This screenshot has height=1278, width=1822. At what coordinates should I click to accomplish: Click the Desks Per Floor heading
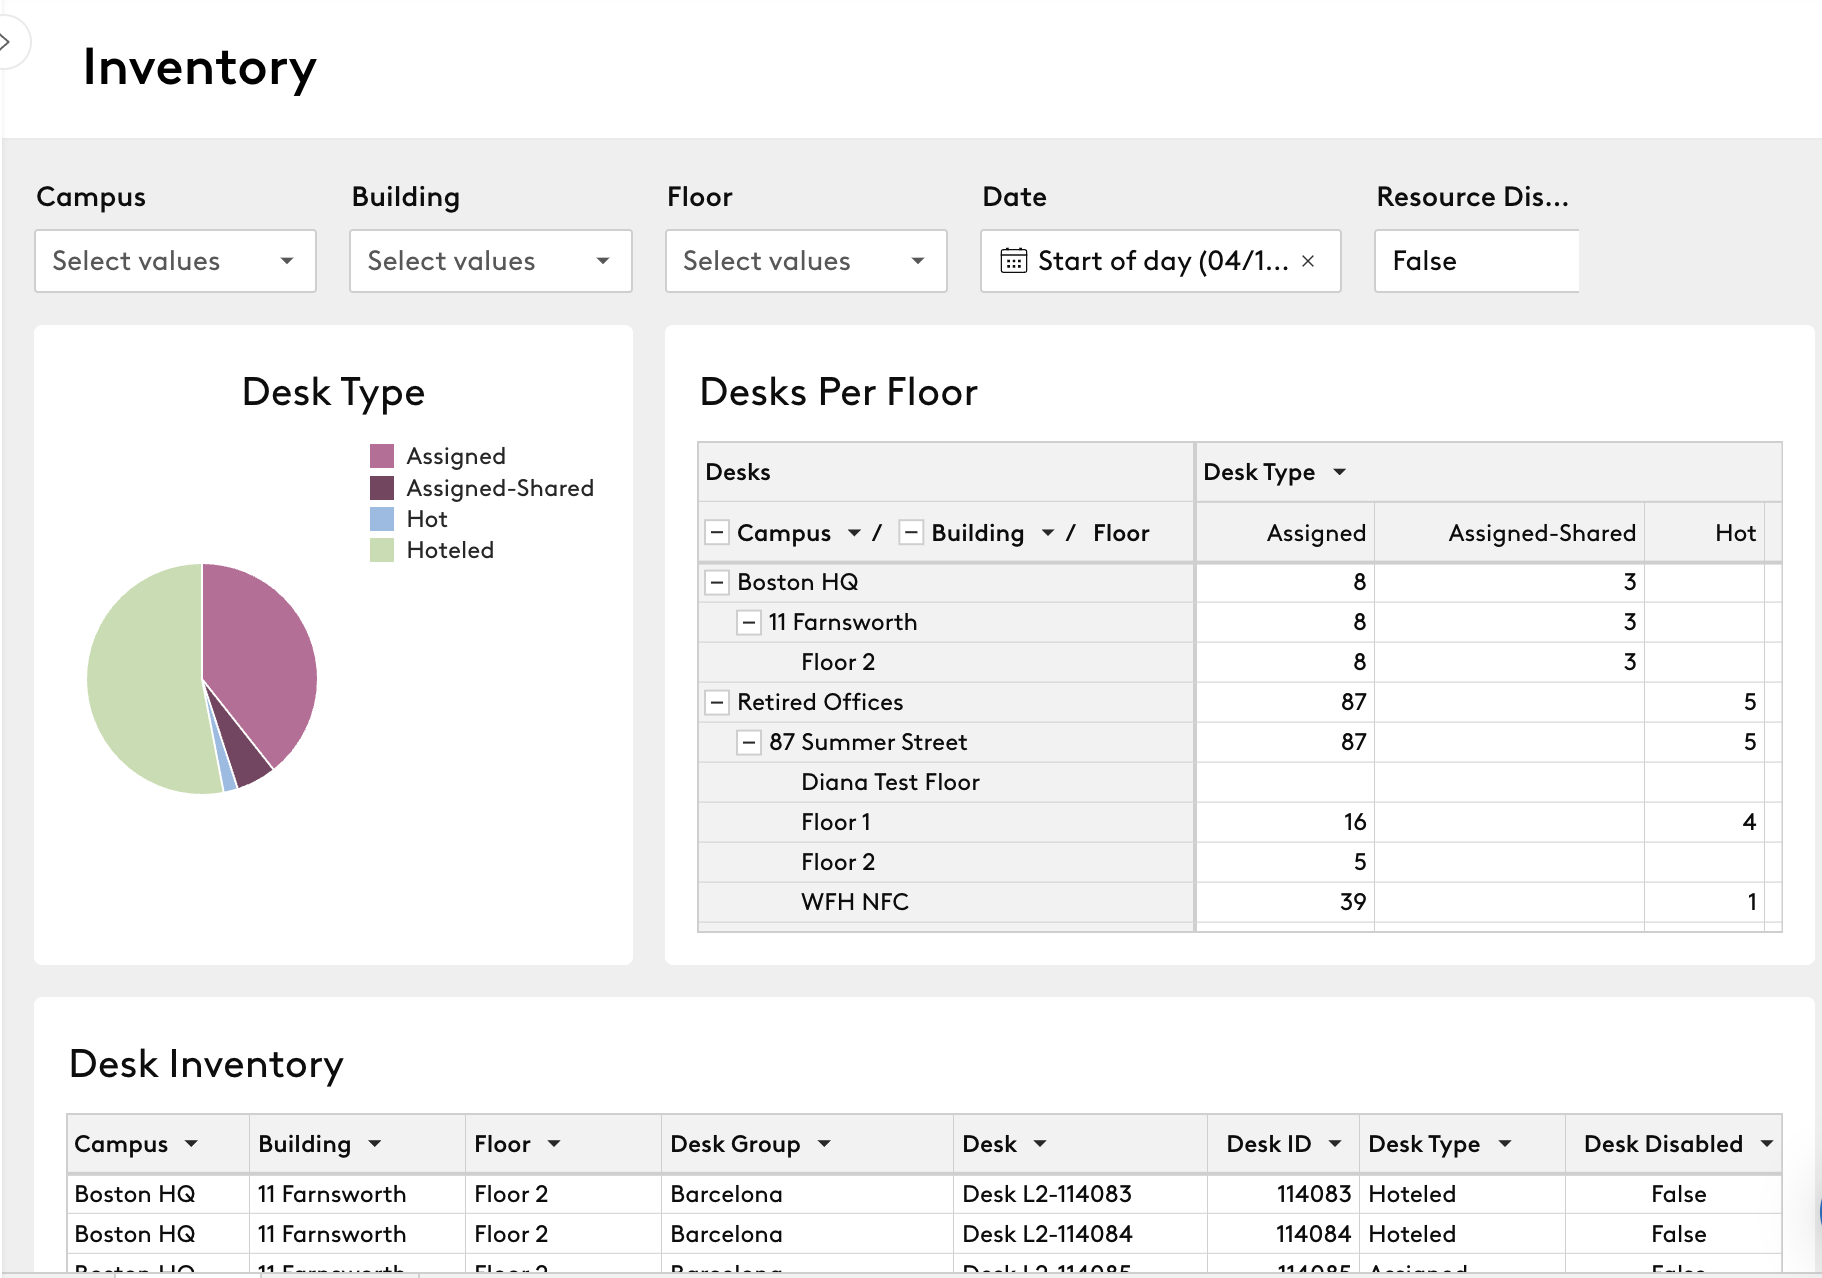838,392
